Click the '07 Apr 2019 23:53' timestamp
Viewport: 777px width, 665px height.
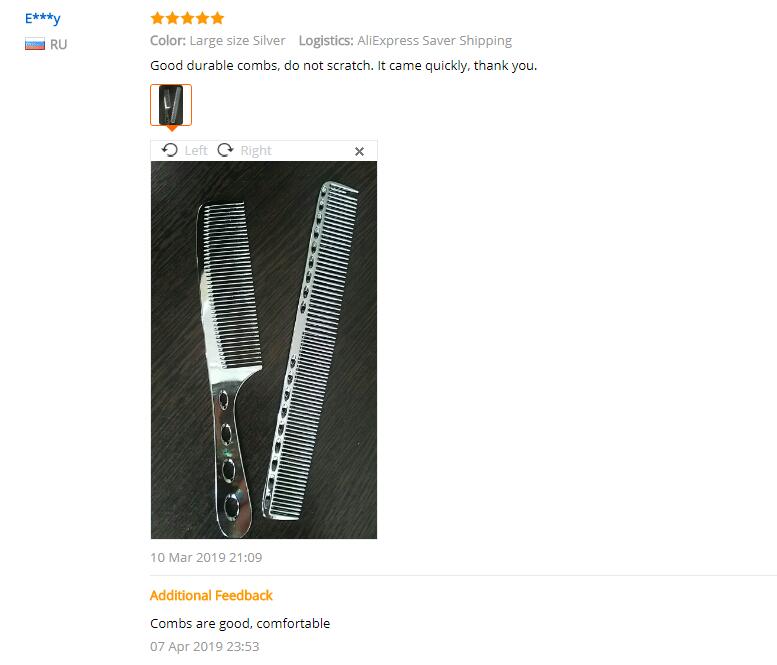(x=205, y=647)
